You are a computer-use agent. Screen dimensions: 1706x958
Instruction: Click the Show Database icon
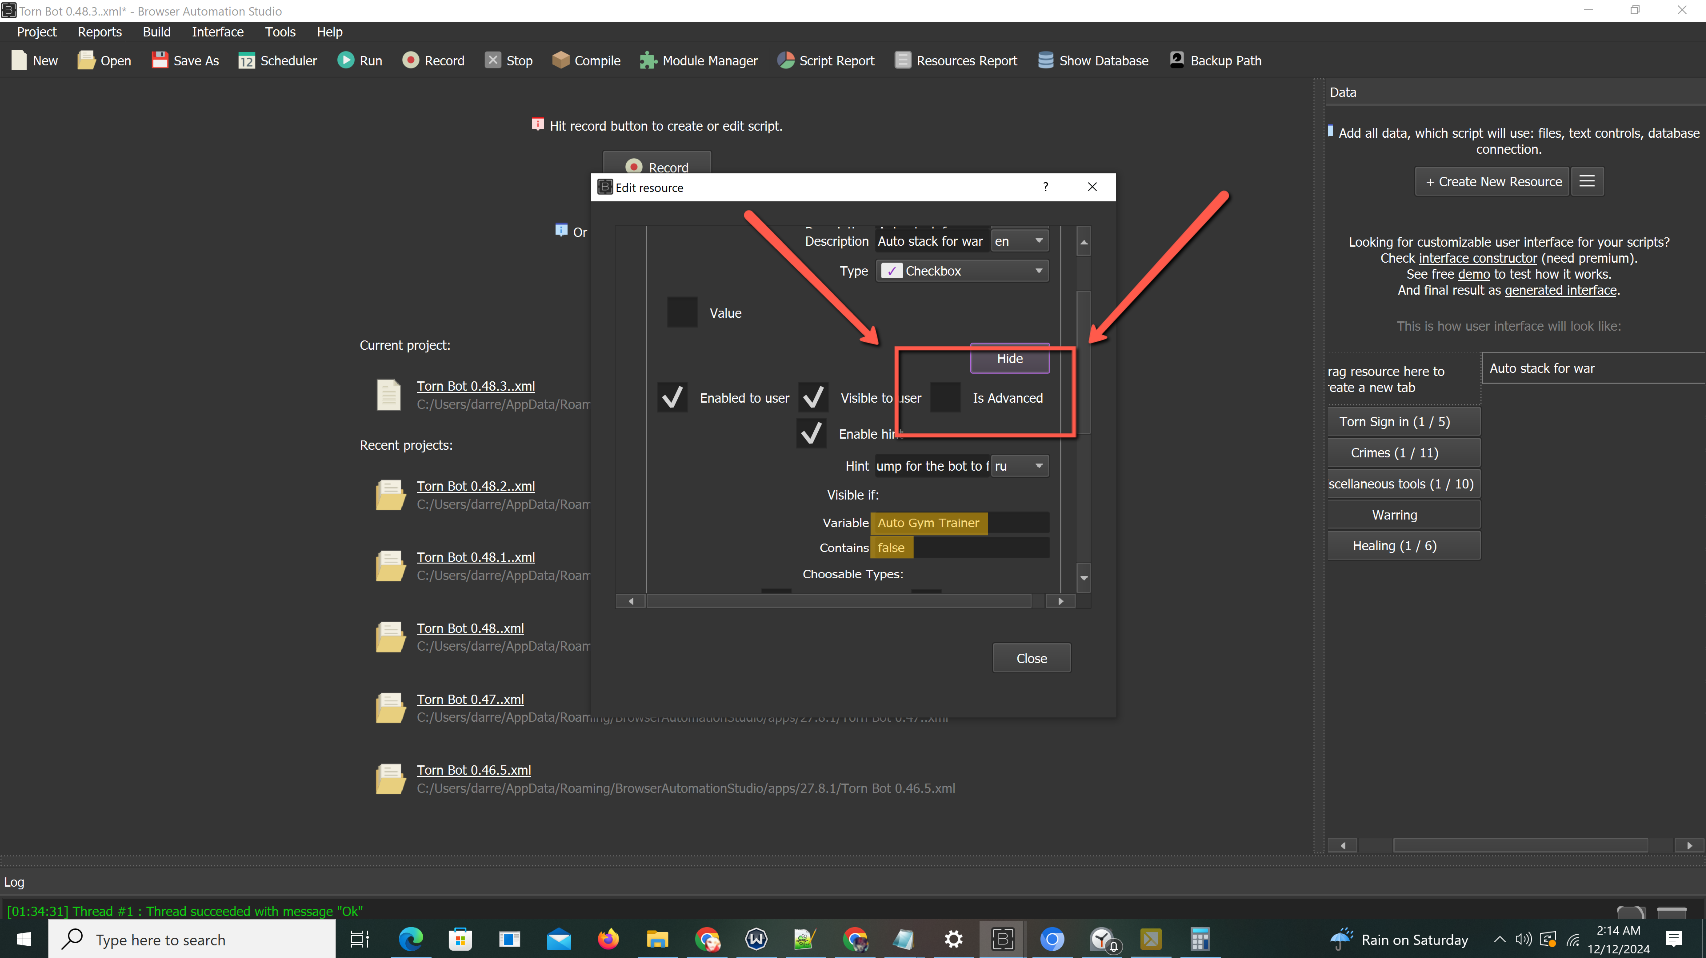[1046, 60]
